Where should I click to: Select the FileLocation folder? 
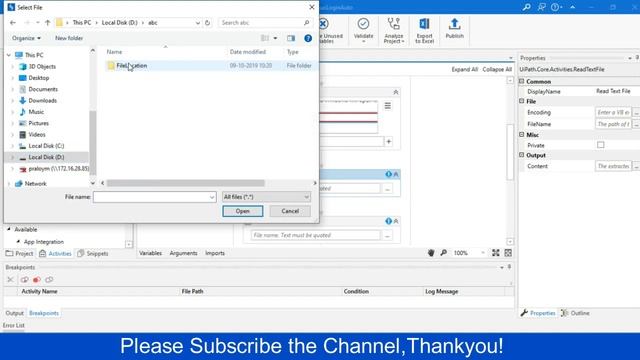click(131, 66)
